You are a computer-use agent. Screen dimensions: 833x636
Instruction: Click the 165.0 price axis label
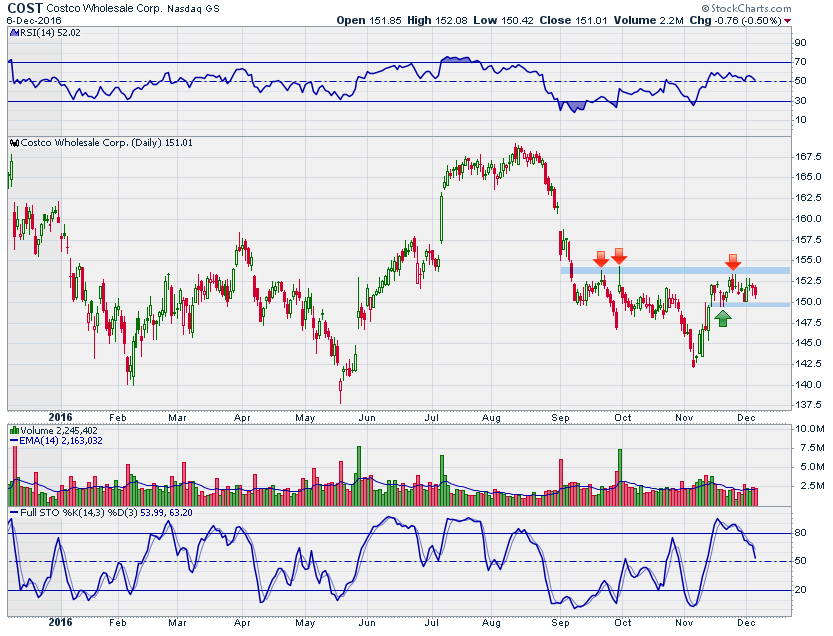pyautogui.click(x=808, y=177)
